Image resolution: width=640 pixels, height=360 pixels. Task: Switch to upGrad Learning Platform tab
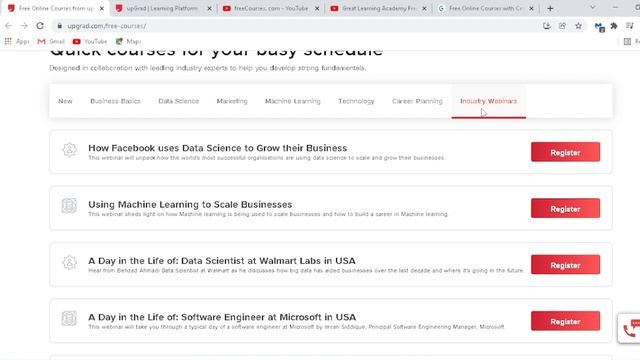point(162,8)
